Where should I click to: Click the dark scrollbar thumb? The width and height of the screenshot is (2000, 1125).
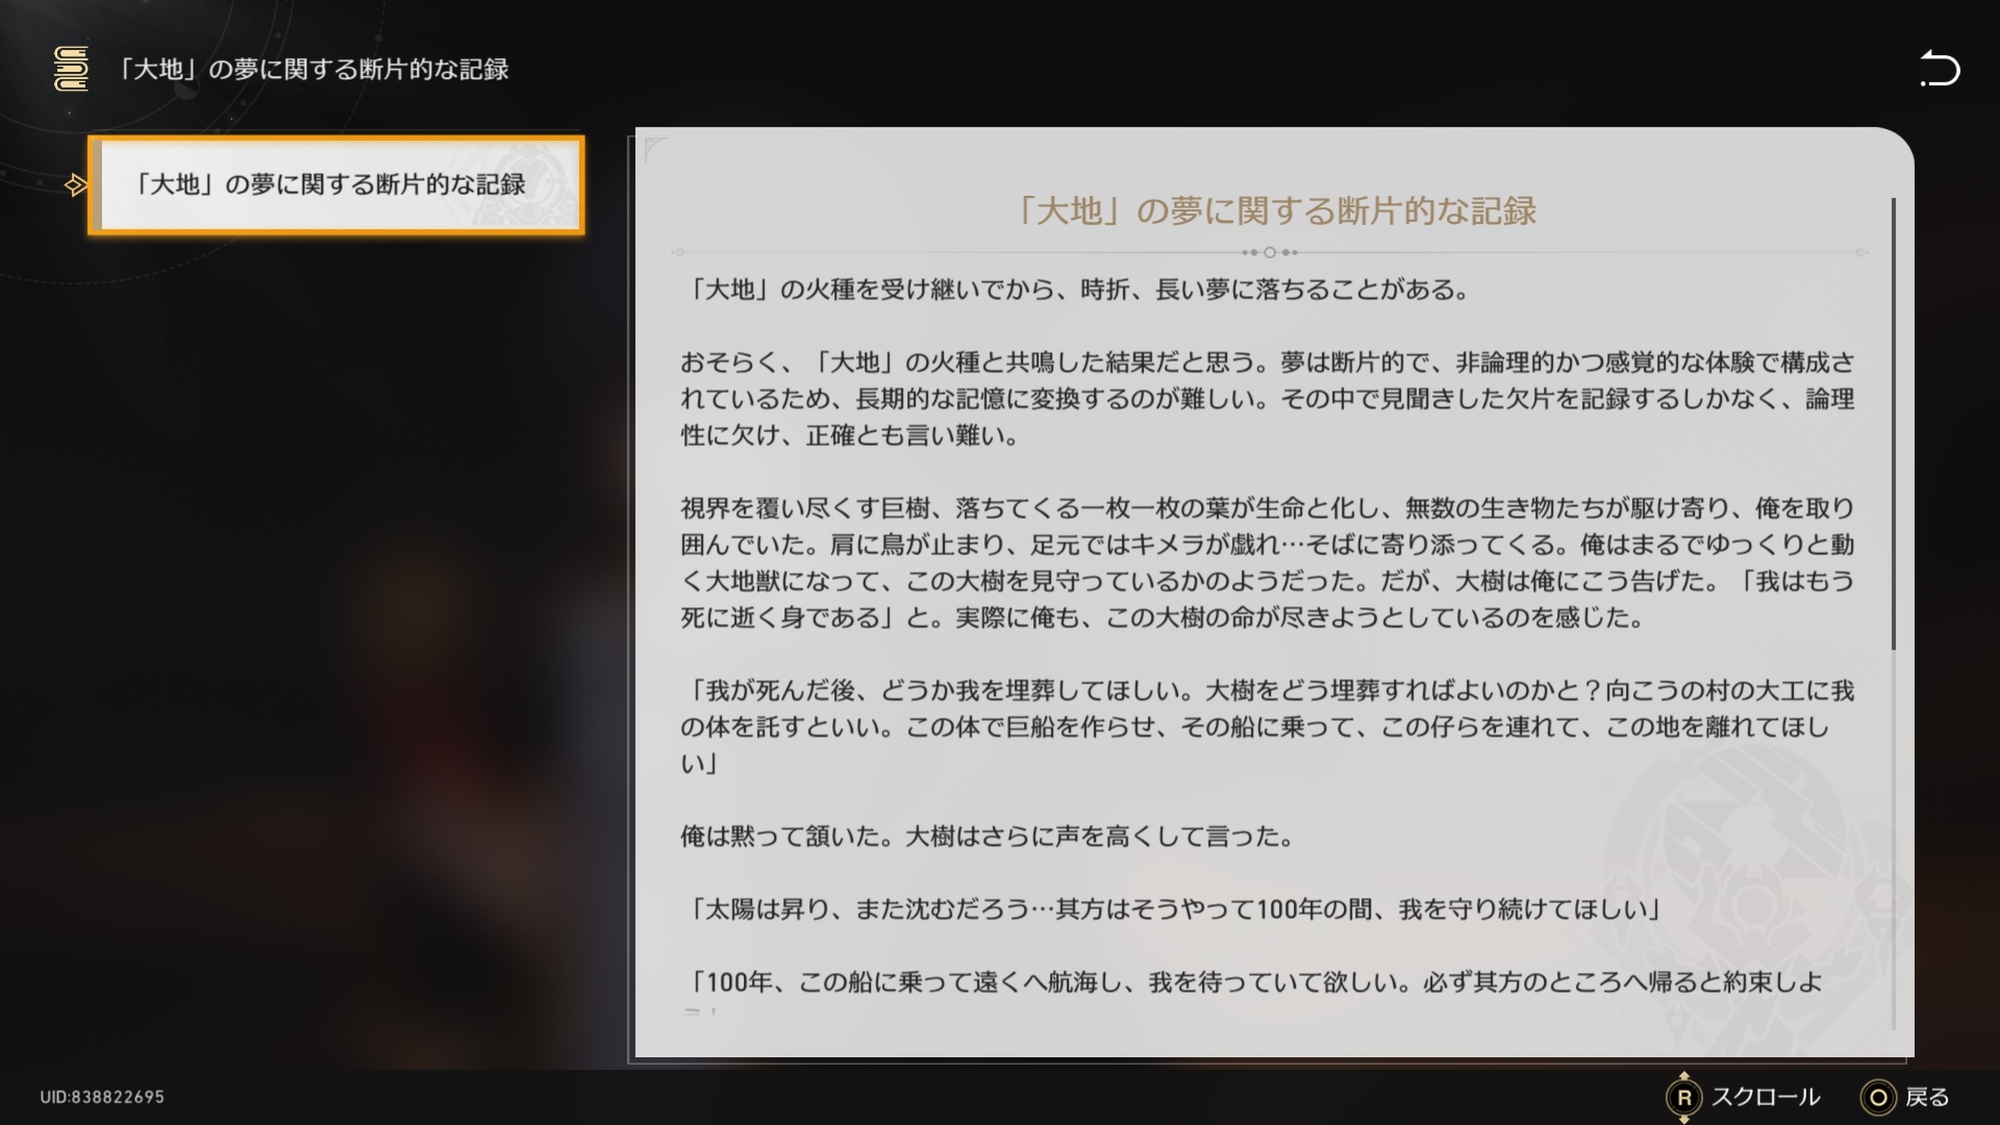click(x=1893, y=425)
